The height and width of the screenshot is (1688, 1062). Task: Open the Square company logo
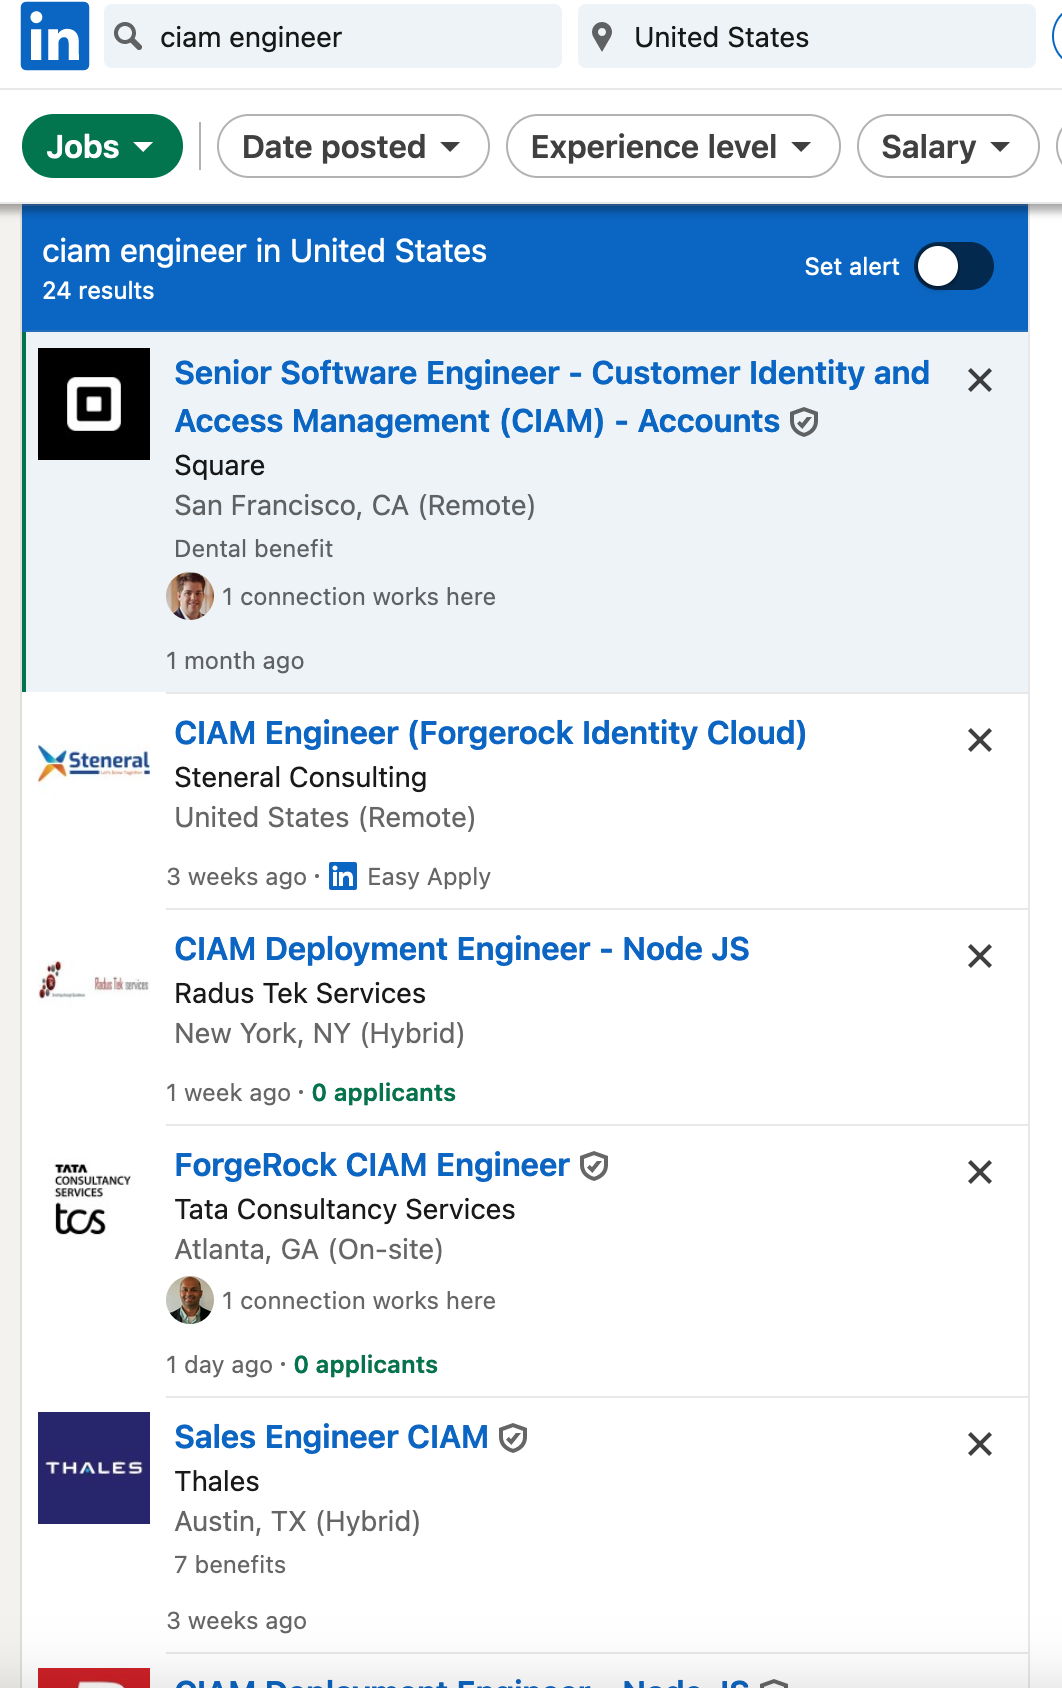pos(94,404)
